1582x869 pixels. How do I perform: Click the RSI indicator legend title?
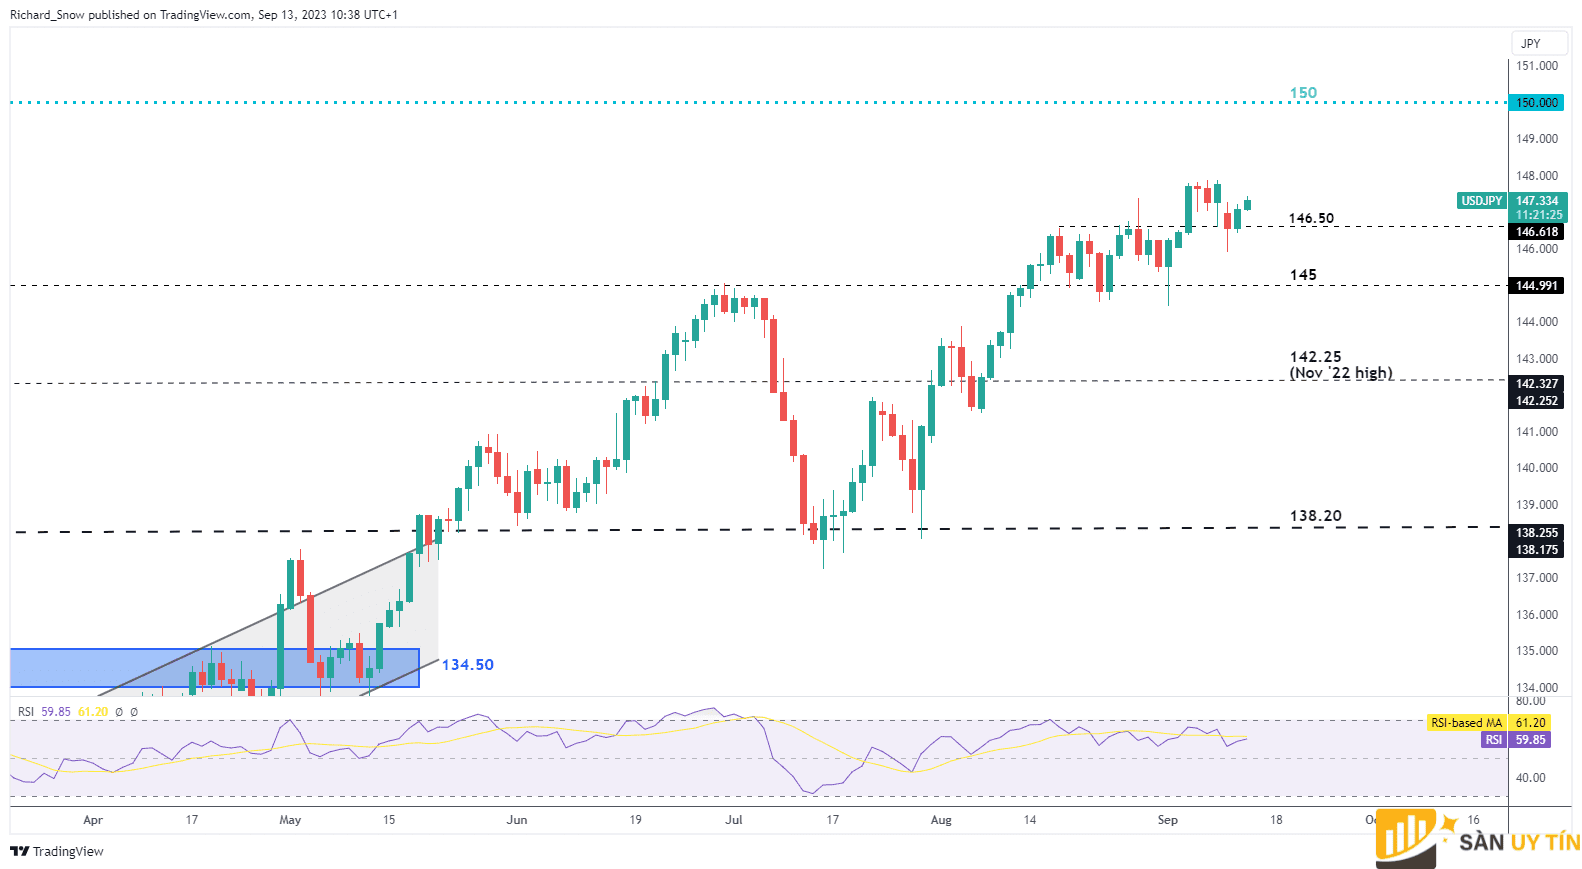(26, 712)
